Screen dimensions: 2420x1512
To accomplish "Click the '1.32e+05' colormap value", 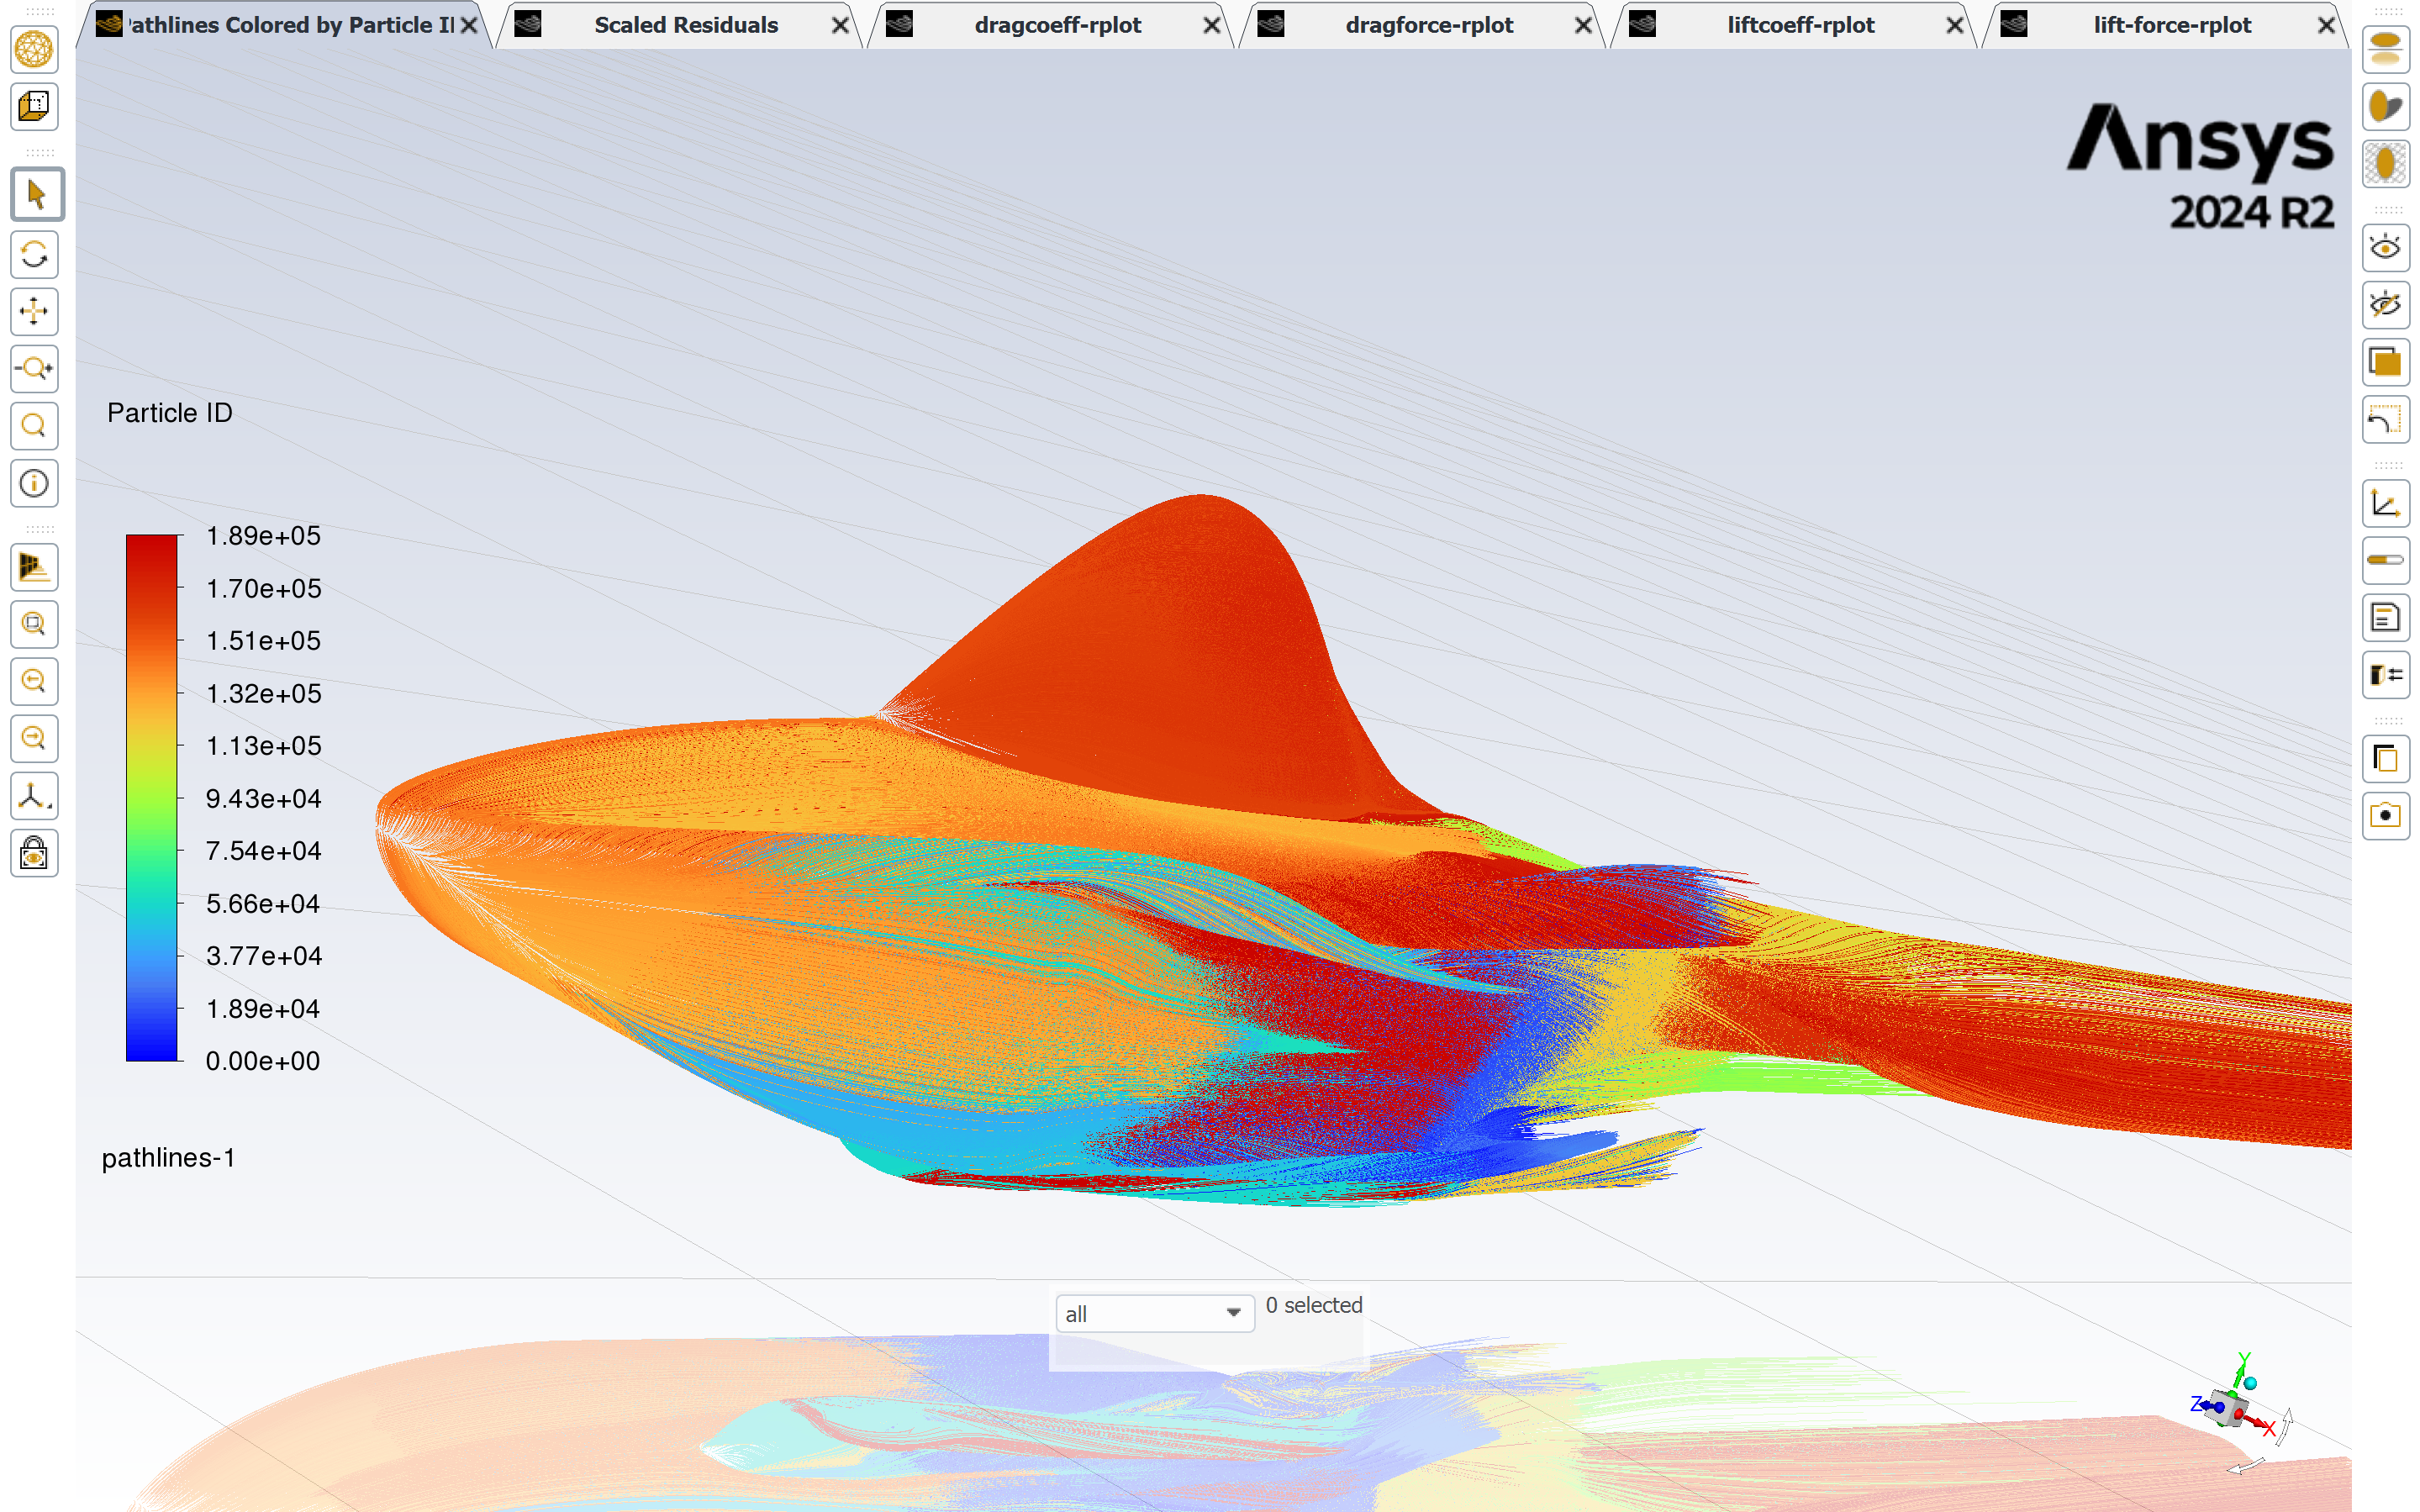I will point(263,693).
